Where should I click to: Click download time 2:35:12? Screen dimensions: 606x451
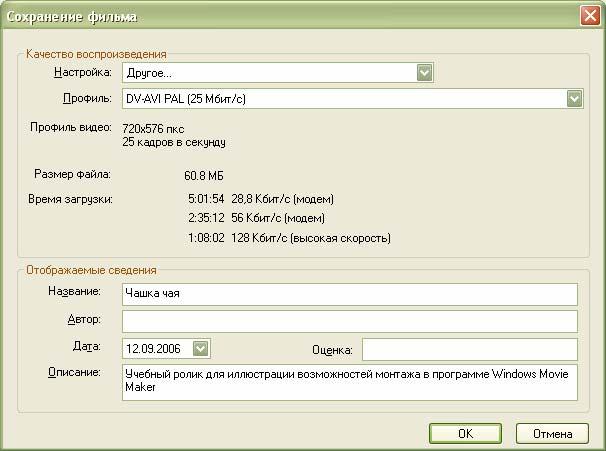206,218
